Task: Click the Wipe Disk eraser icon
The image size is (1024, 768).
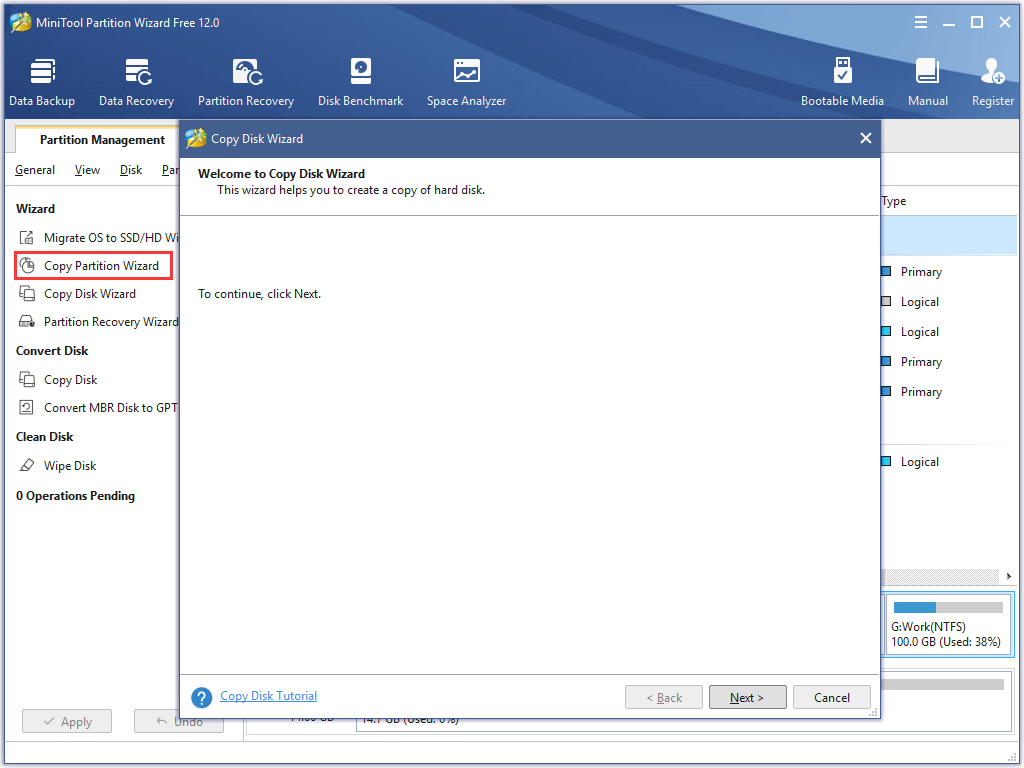Action: pos(27,466)
